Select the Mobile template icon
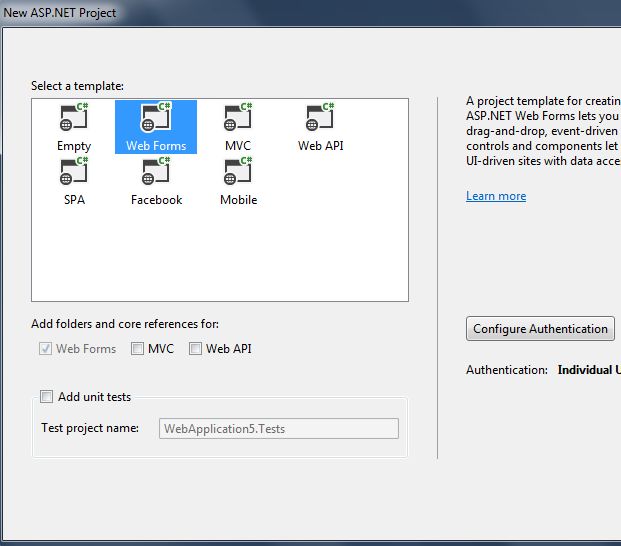 pos(238,171)
